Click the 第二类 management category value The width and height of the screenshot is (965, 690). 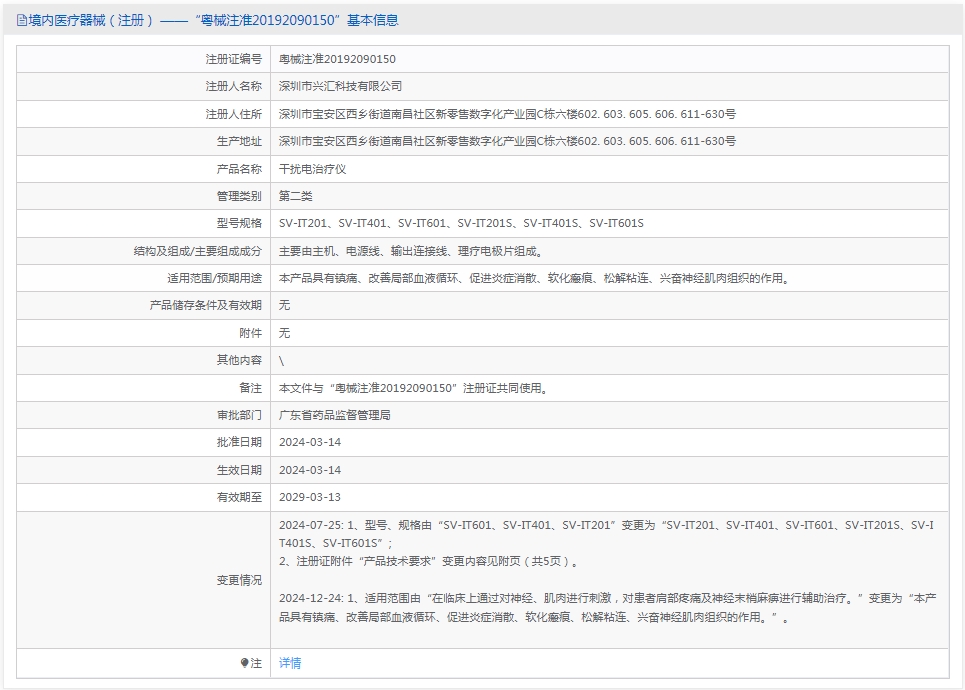tap(295, 196)
